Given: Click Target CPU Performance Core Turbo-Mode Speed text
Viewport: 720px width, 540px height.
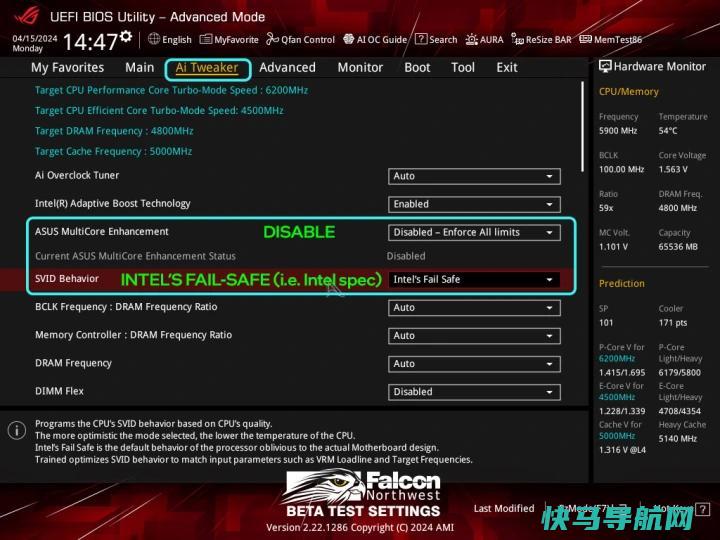Looking at the screenshot, I should pos(172,90).
